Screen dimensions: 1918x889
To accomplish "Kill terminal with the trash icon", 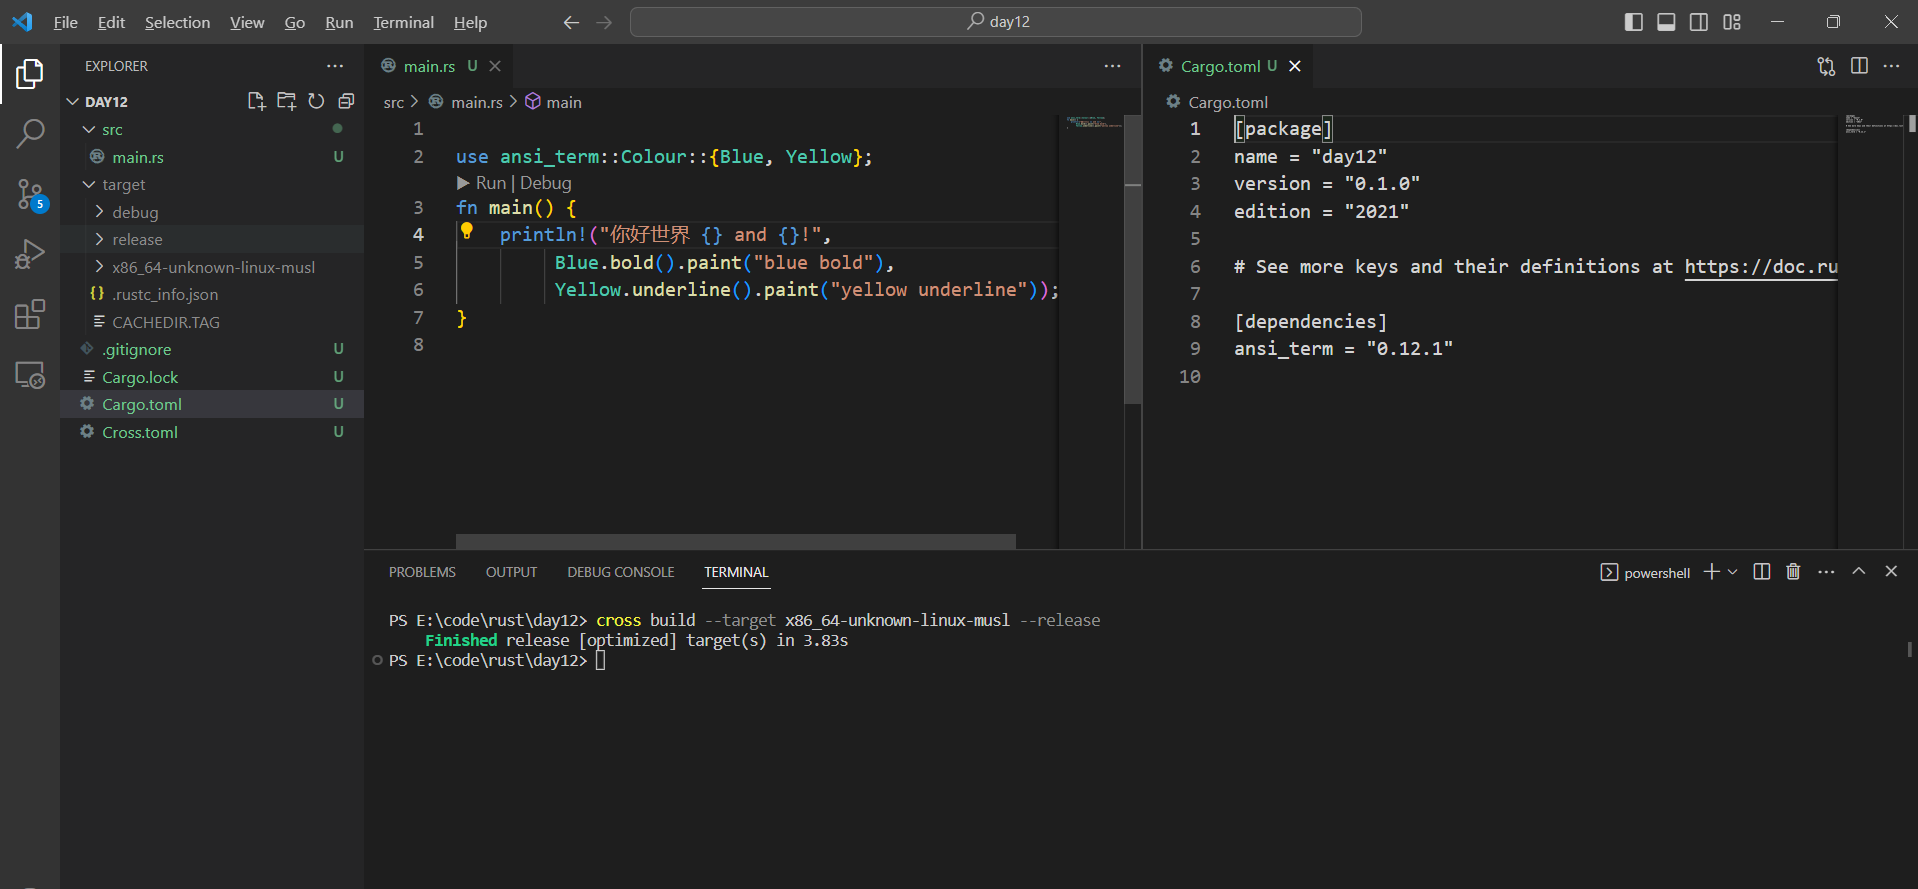I will [1793, 572].
